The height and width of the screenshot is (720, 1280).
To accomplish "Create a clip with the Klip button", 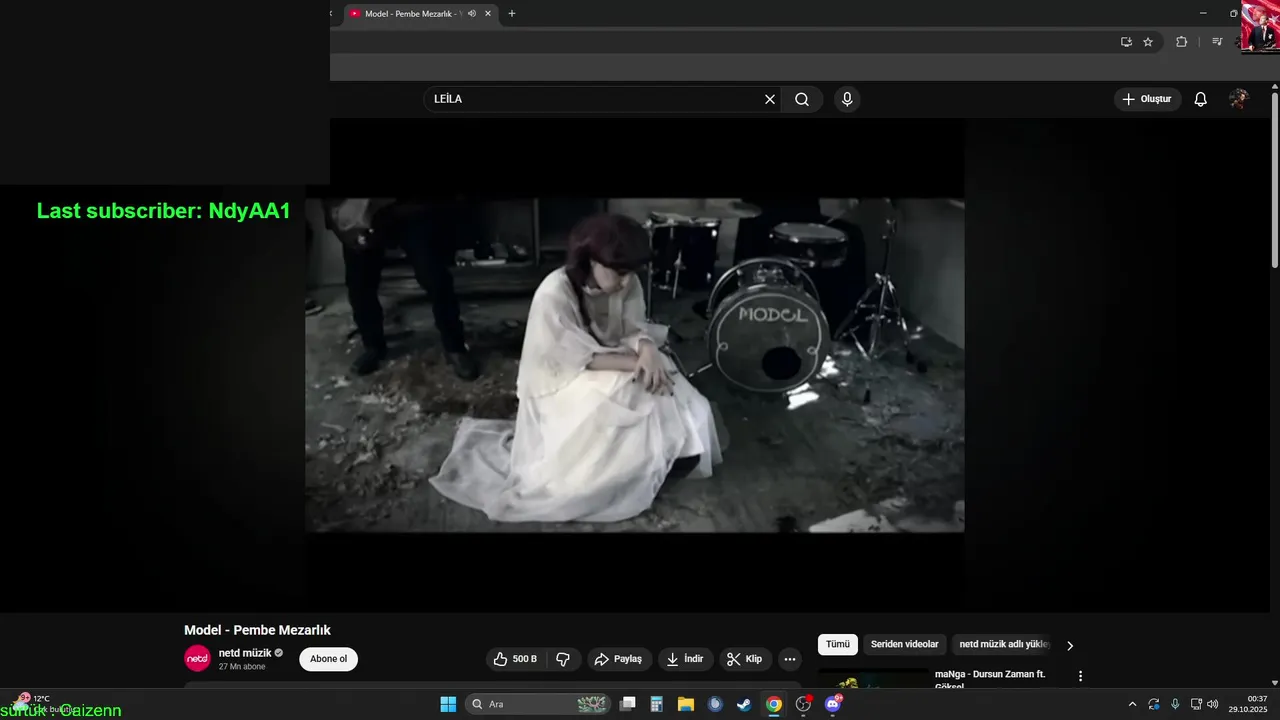I will 745,659.
